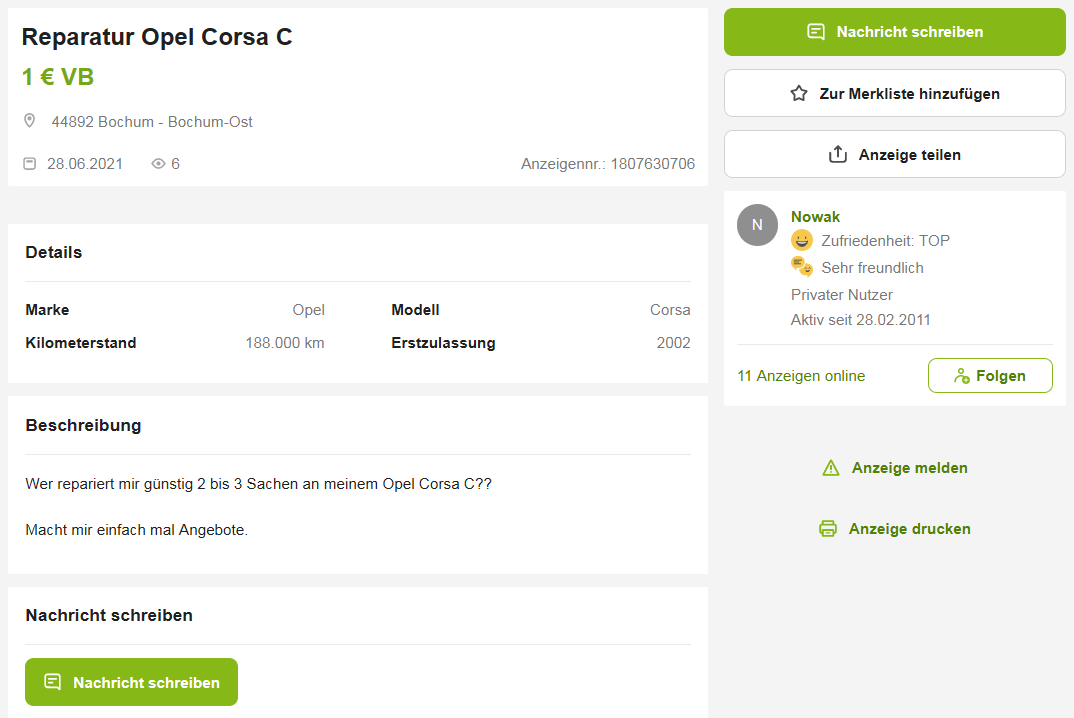Screen dimensions: 1074x718
Task: Click the calendar icon next to 28.06.2021
Action: click(30, 163)
